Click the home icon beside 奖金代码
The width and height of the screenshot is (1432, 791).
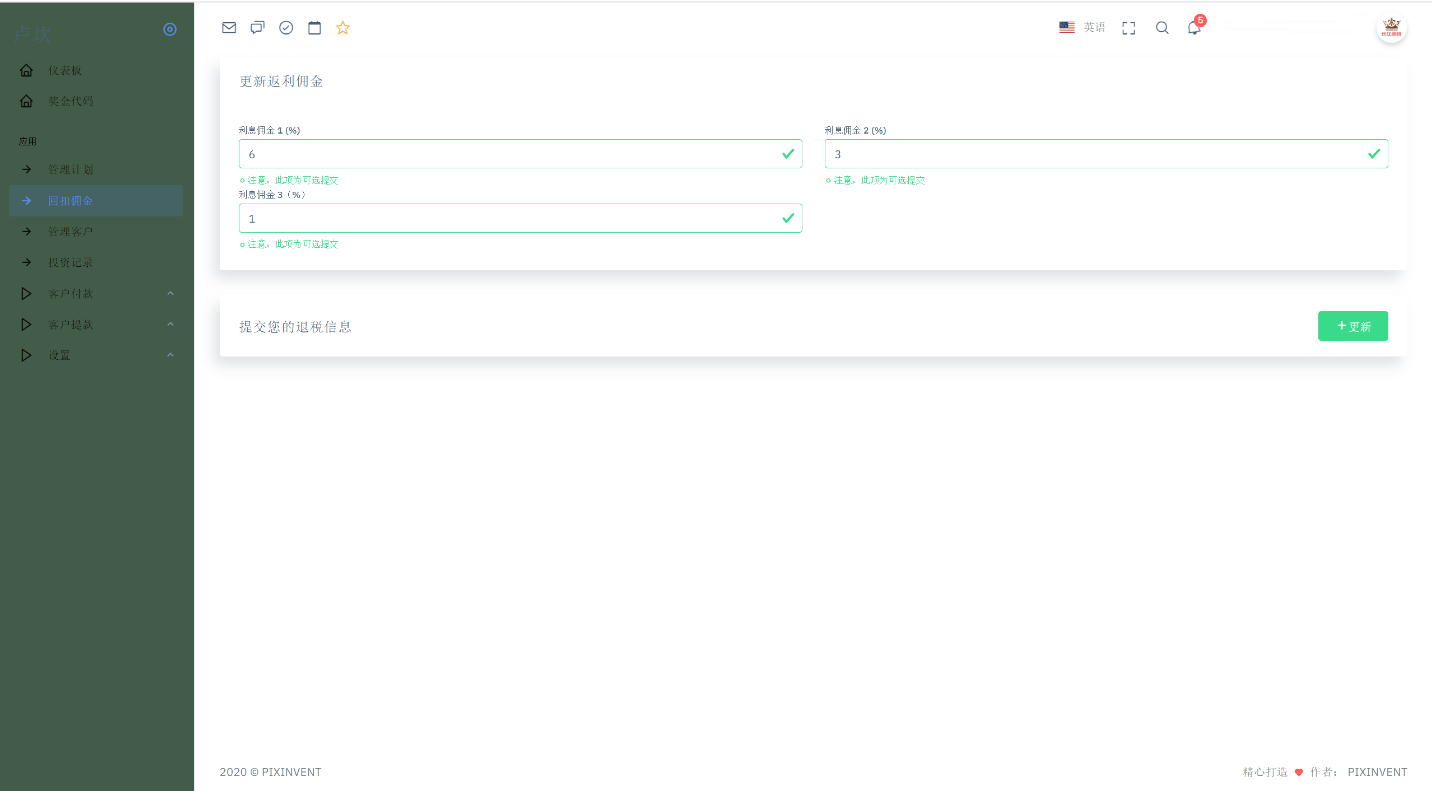point(26,101)
